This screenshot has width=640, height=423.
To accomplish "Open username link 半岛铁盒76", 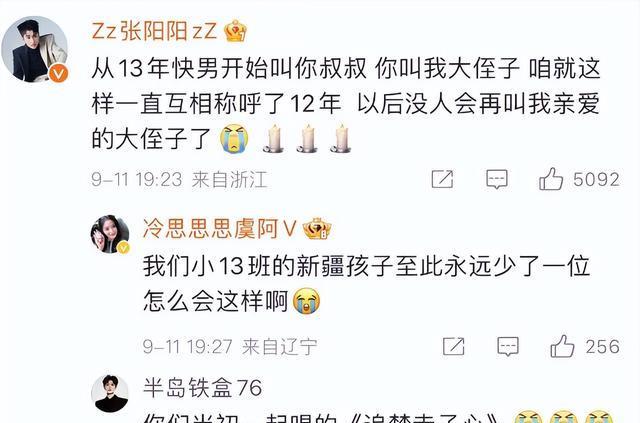I will [202, 387].
